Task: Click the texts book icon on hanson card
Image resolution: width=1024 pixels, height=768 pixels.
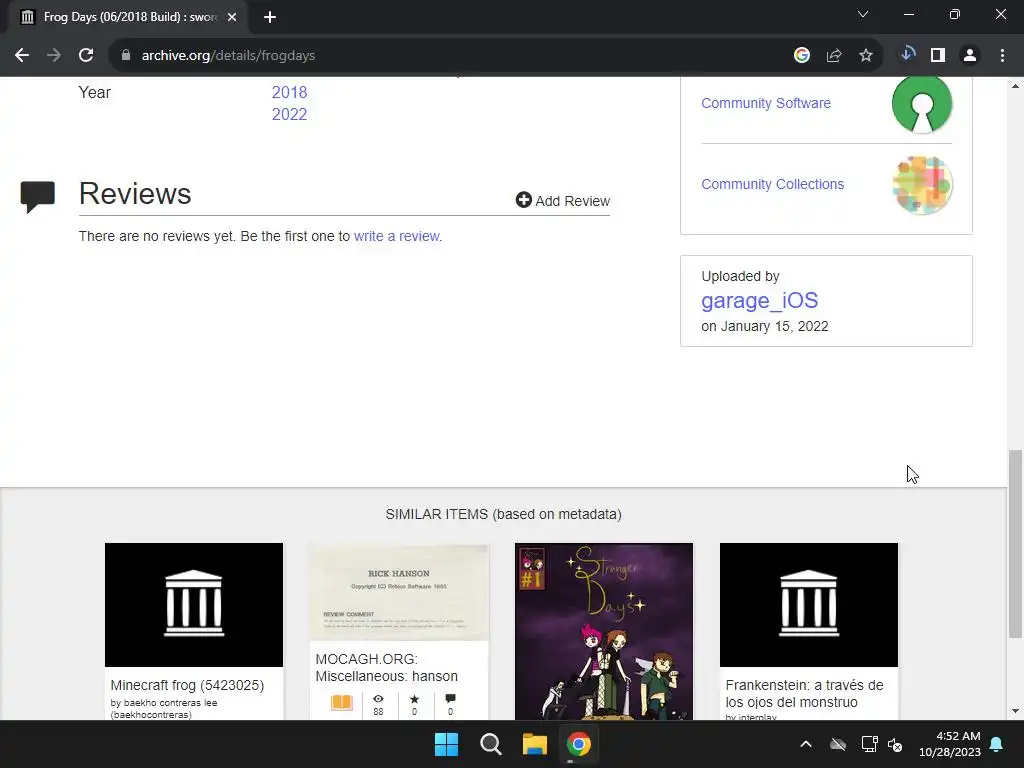Action: point(342,703)
